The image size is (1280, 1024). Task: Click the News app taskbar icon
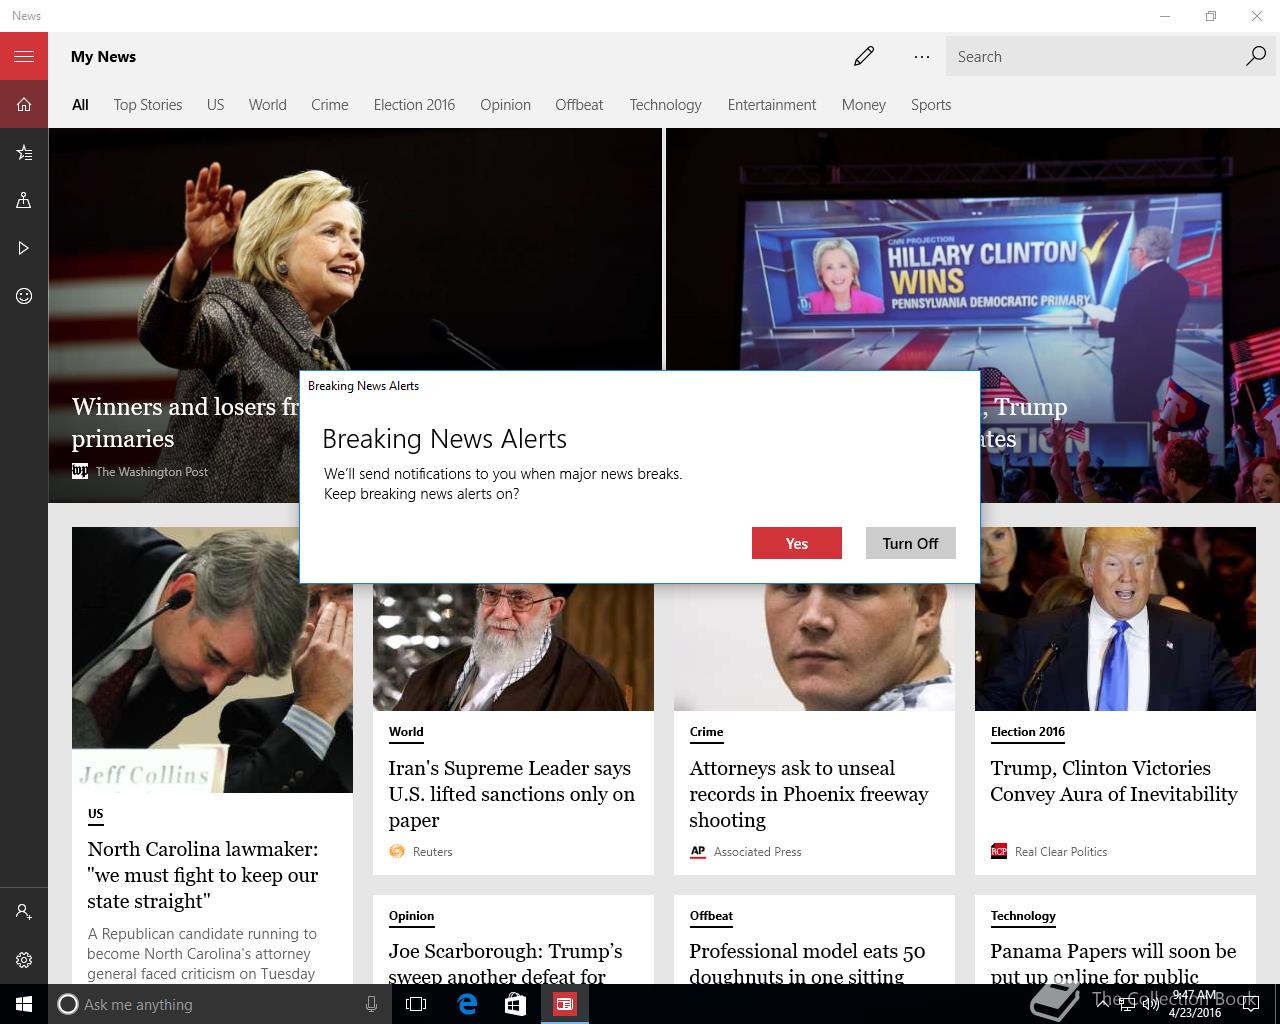click(565, 1004)
